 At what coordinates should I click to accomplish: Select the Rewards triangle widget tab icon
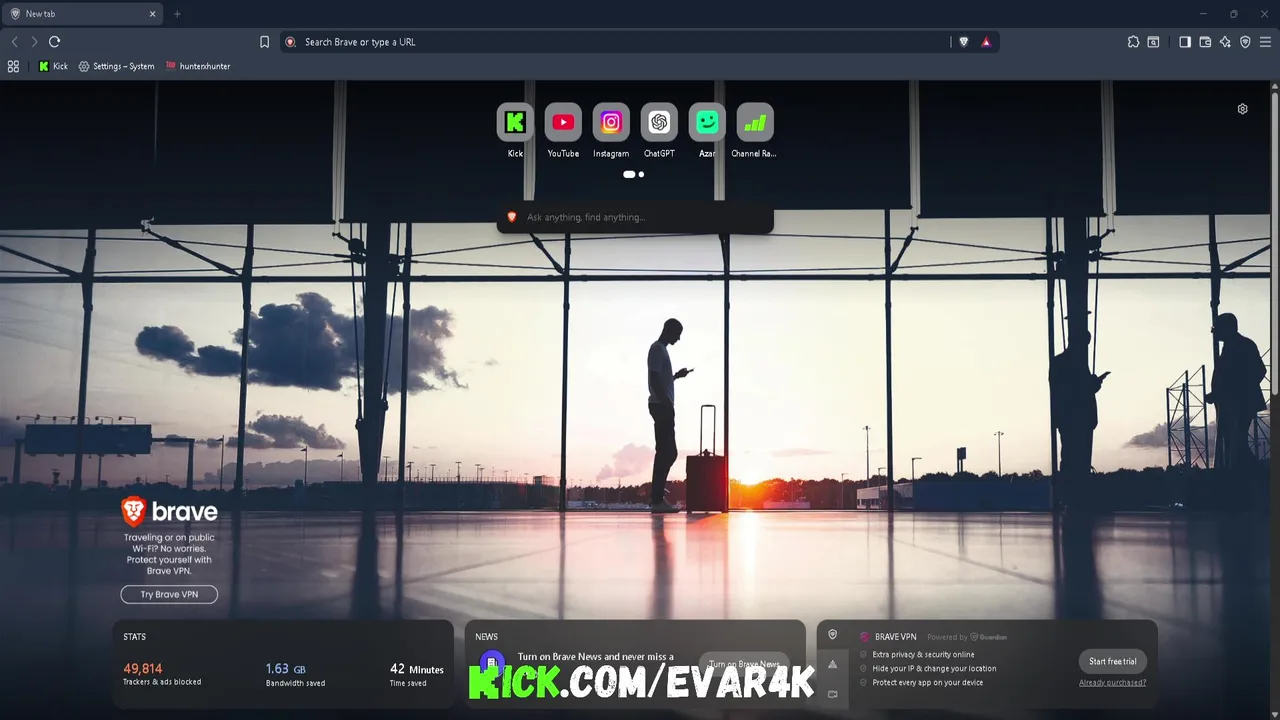point(832,664)
